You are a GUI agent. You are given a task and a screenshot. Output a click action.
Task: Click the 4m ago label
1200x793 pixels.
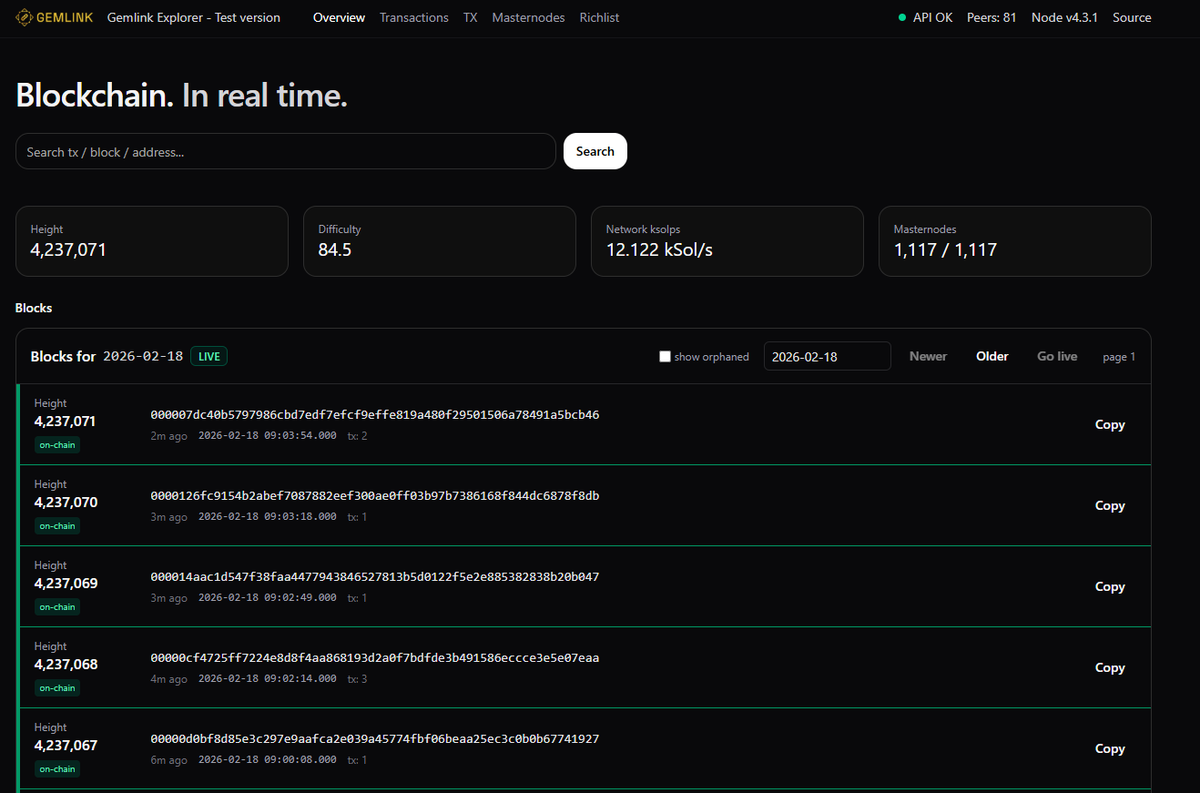click(168, 679)
